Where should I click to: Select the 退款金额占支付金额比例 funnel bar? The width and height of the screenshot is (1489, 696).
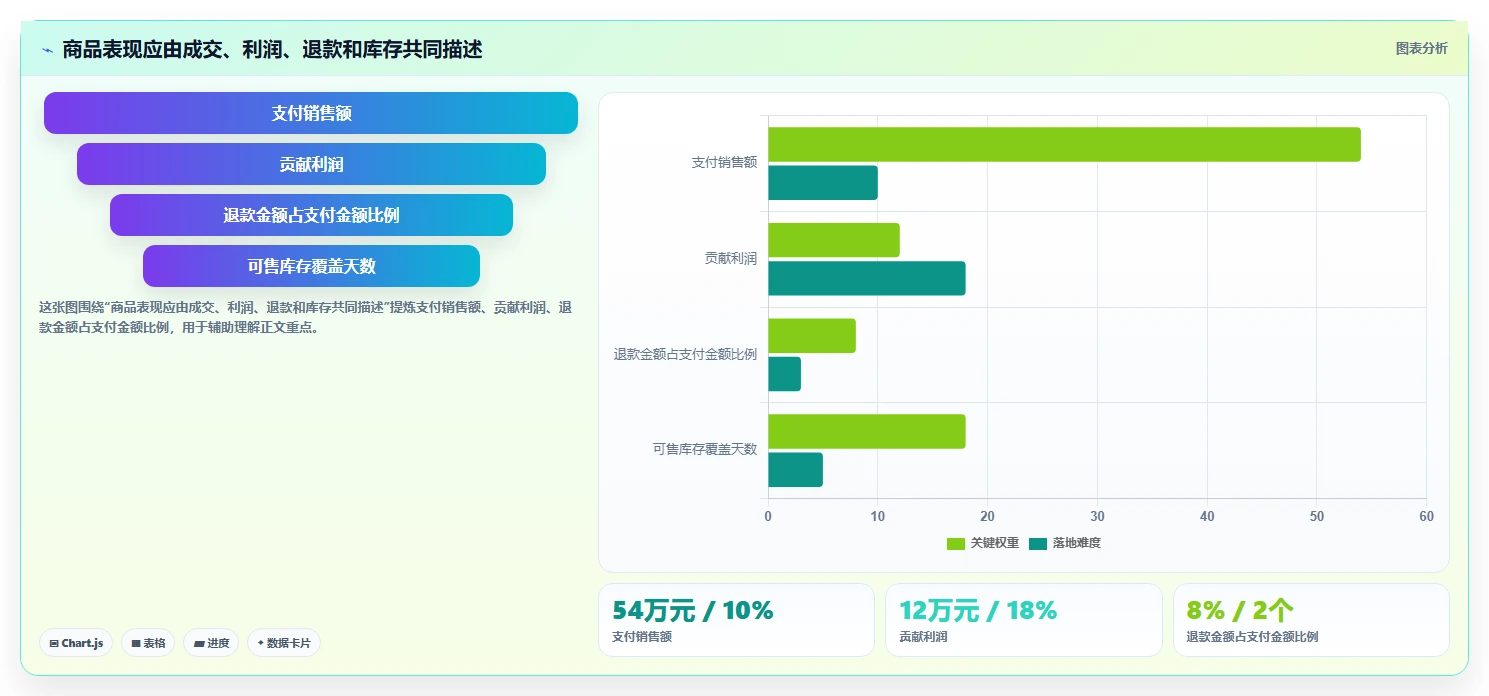click(x=311, y=215)
